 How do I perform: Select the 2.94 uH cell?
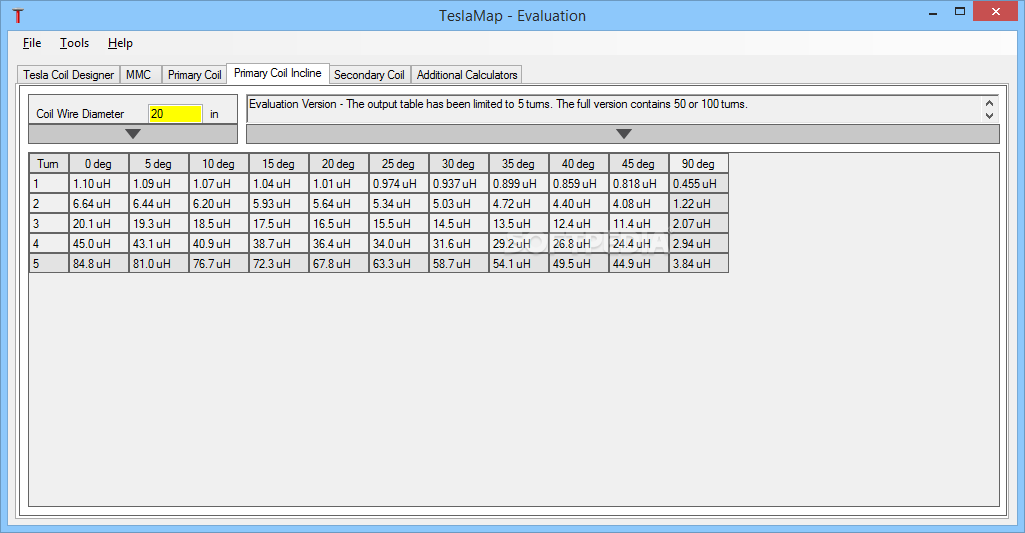tap(699, 243)
